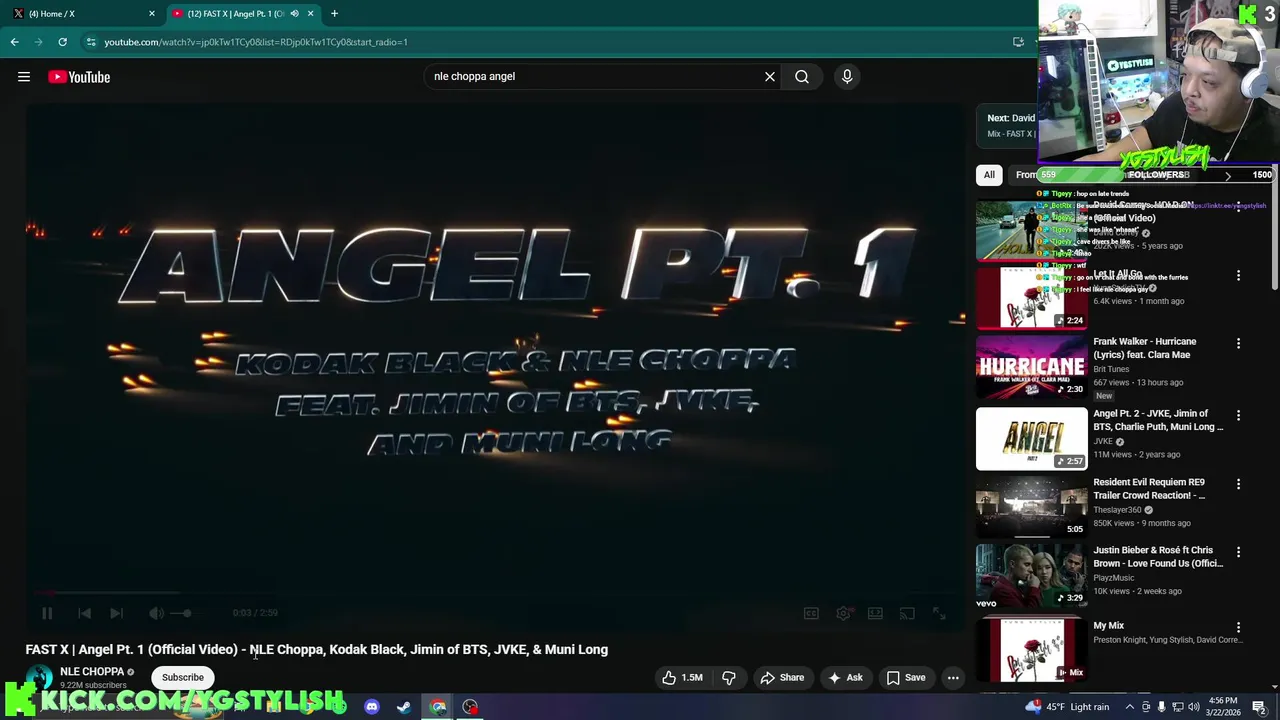This screenshot has height=720, width=1280.
Task: Open more actions menu under video
Action: 953,677
